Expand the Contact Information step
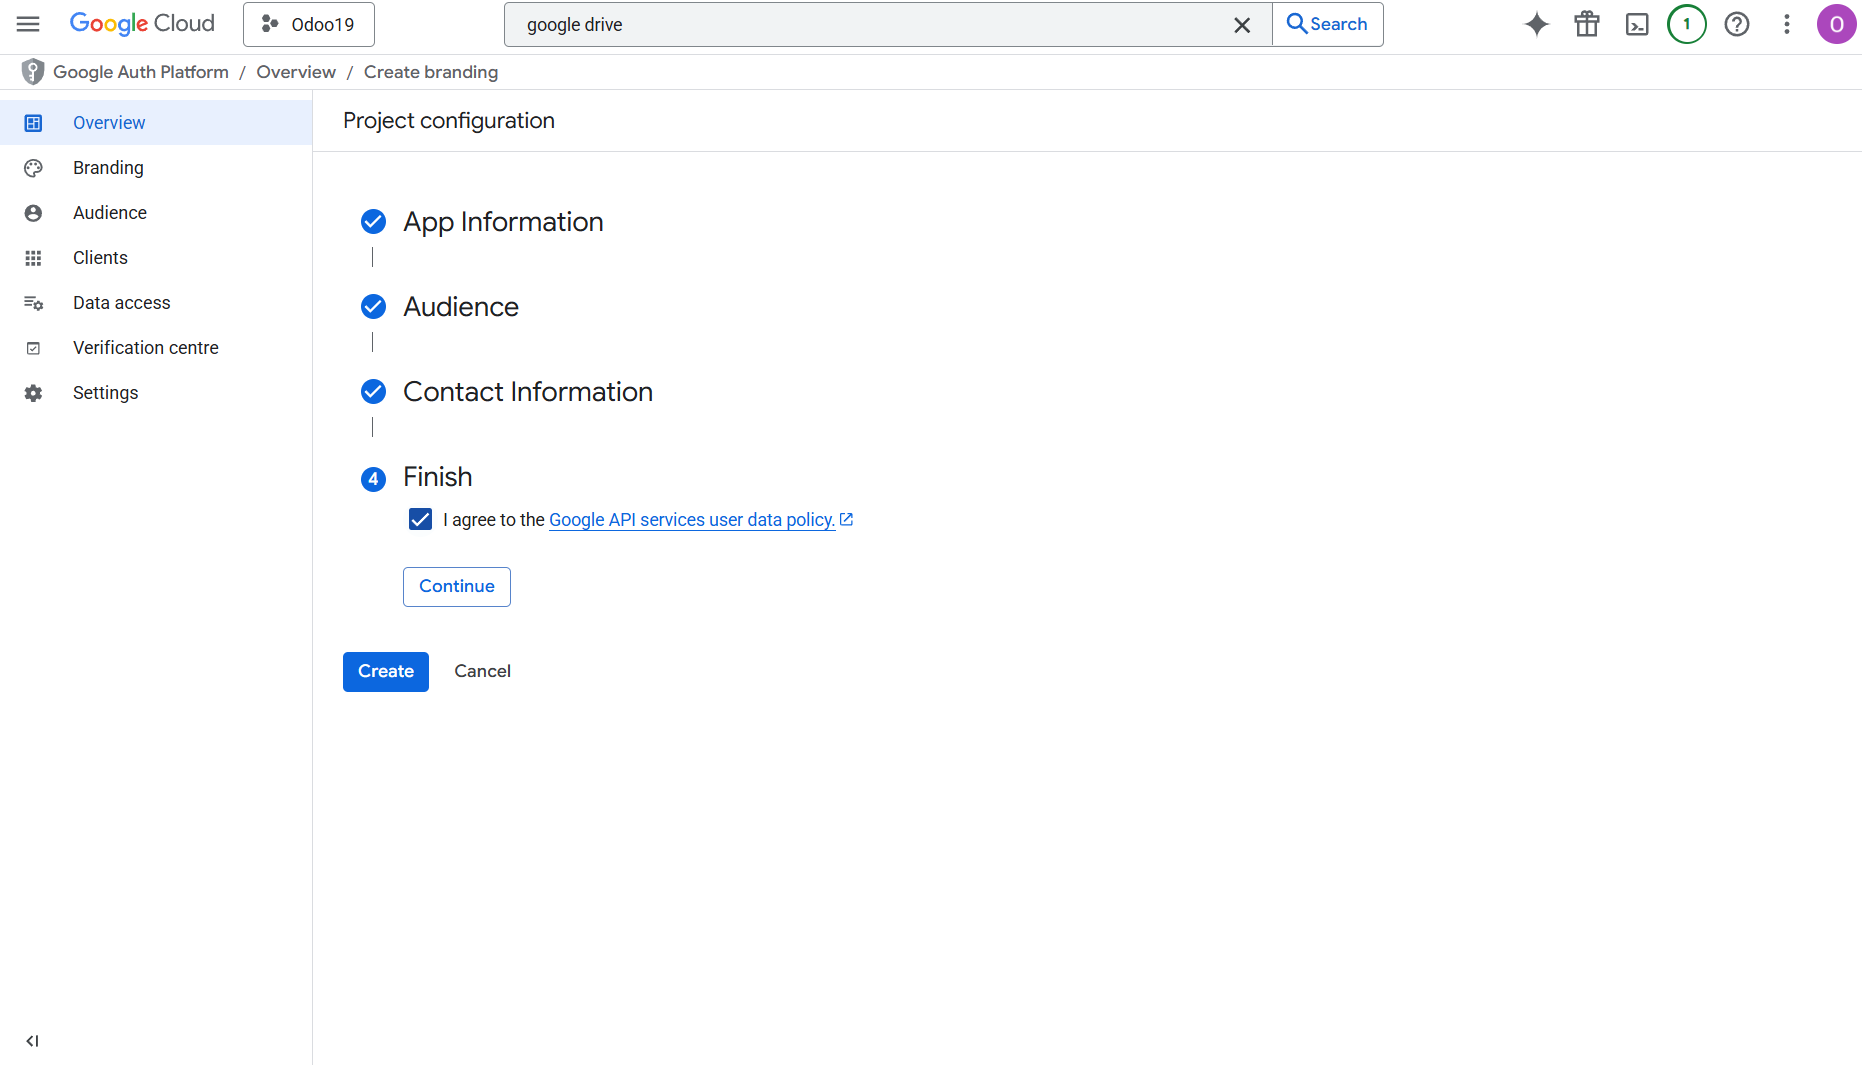 coord(527,392)
